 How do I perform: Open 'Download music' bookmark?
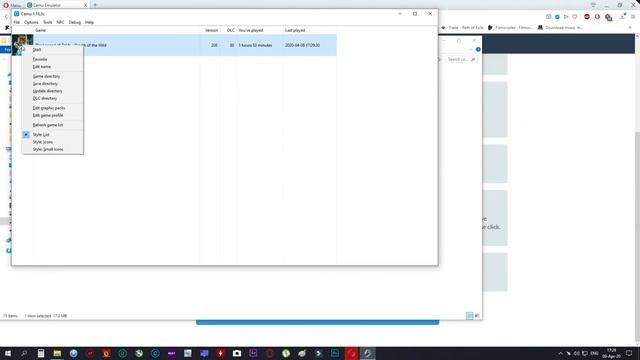(560, 27)
